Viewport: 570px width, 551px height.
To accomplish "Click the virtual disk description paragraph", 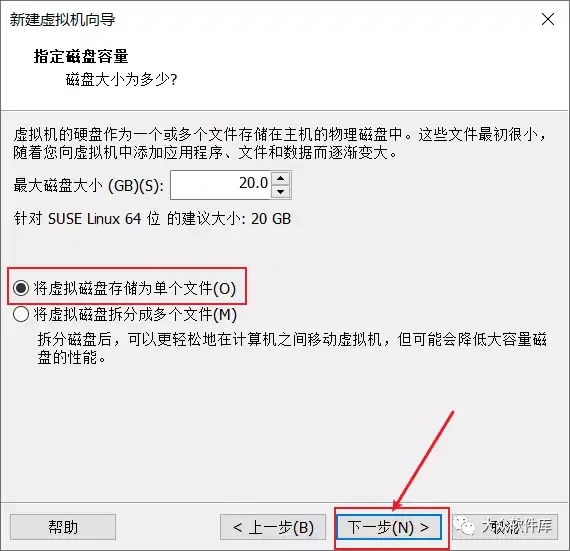I will 280,144.
